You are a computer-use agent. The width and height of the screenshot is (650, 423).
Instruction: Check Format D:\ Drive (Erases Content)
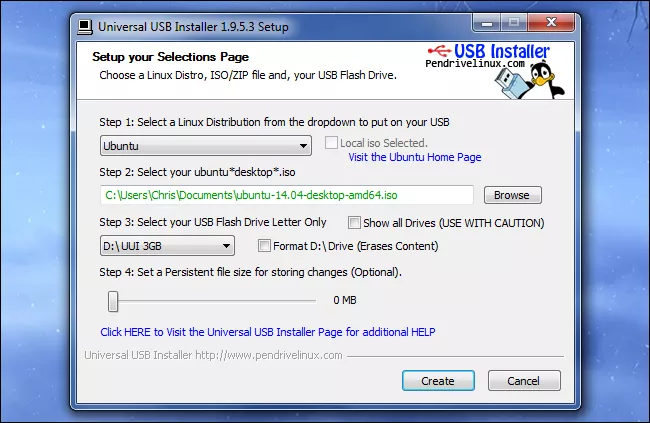point(264,246)
